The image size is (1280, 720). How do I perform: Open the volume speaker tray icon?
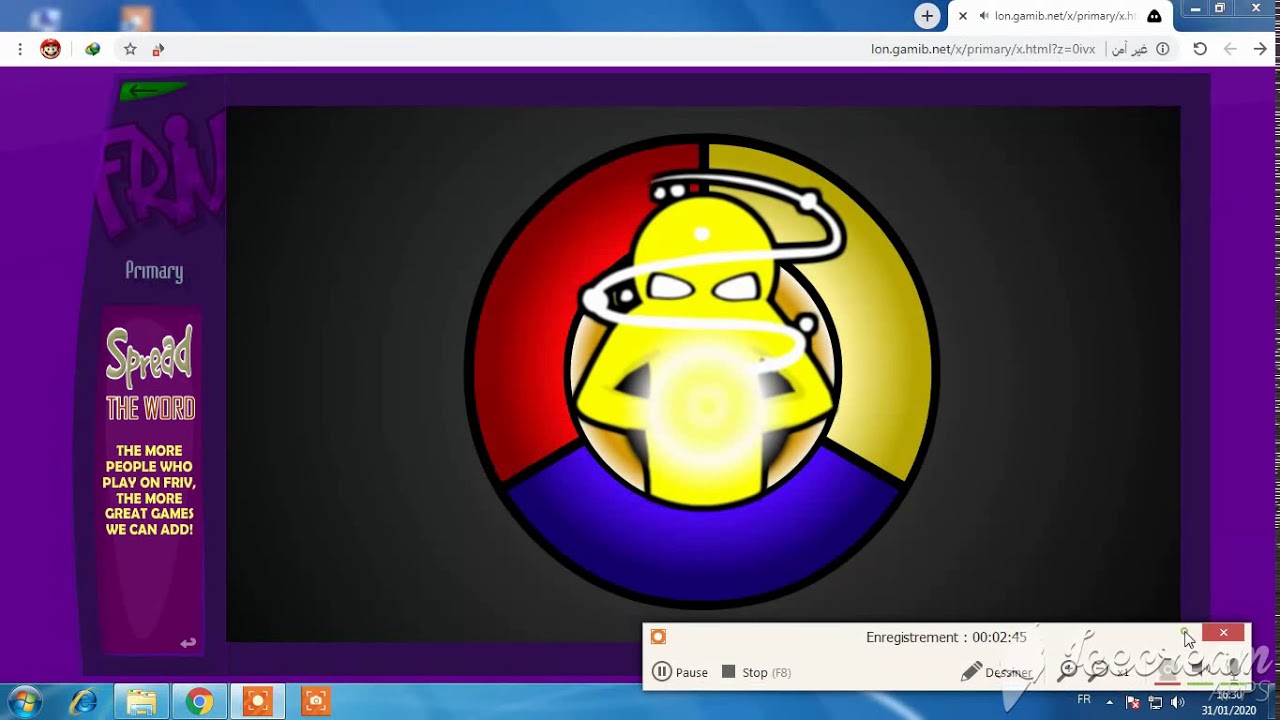1177,702
